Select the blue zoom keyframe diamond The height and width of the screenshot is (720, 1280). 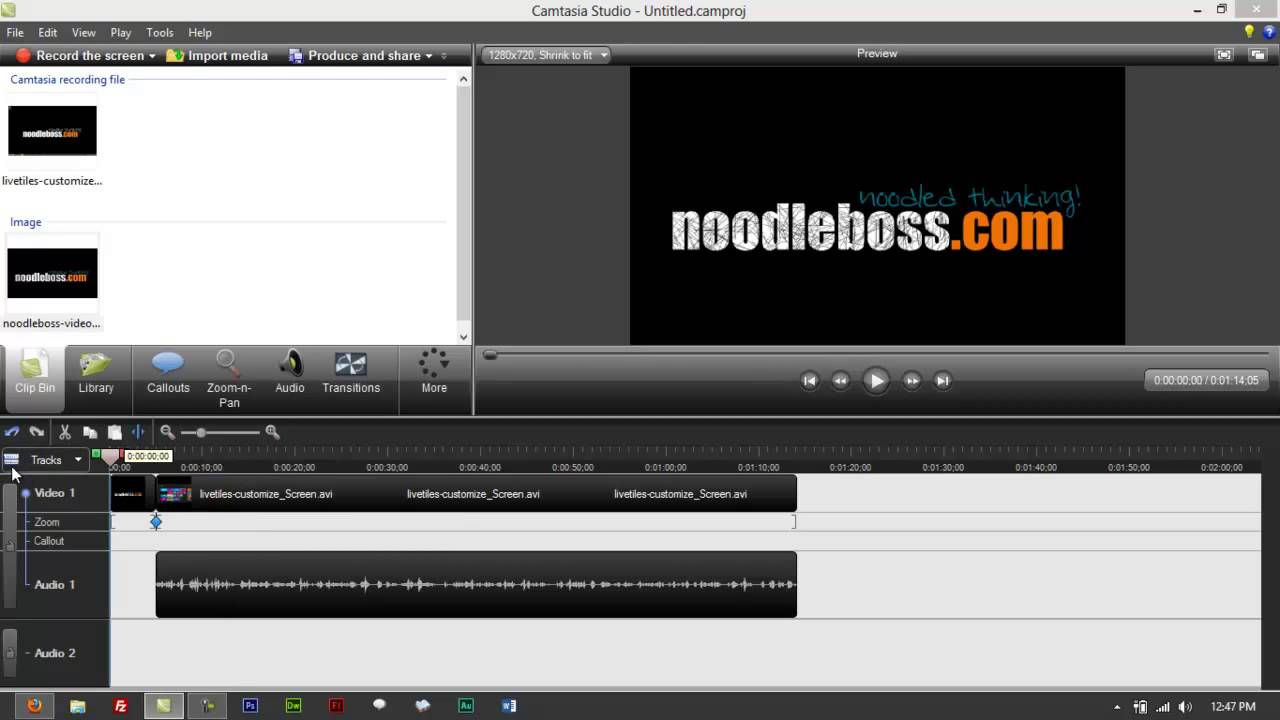pos(156,521)
